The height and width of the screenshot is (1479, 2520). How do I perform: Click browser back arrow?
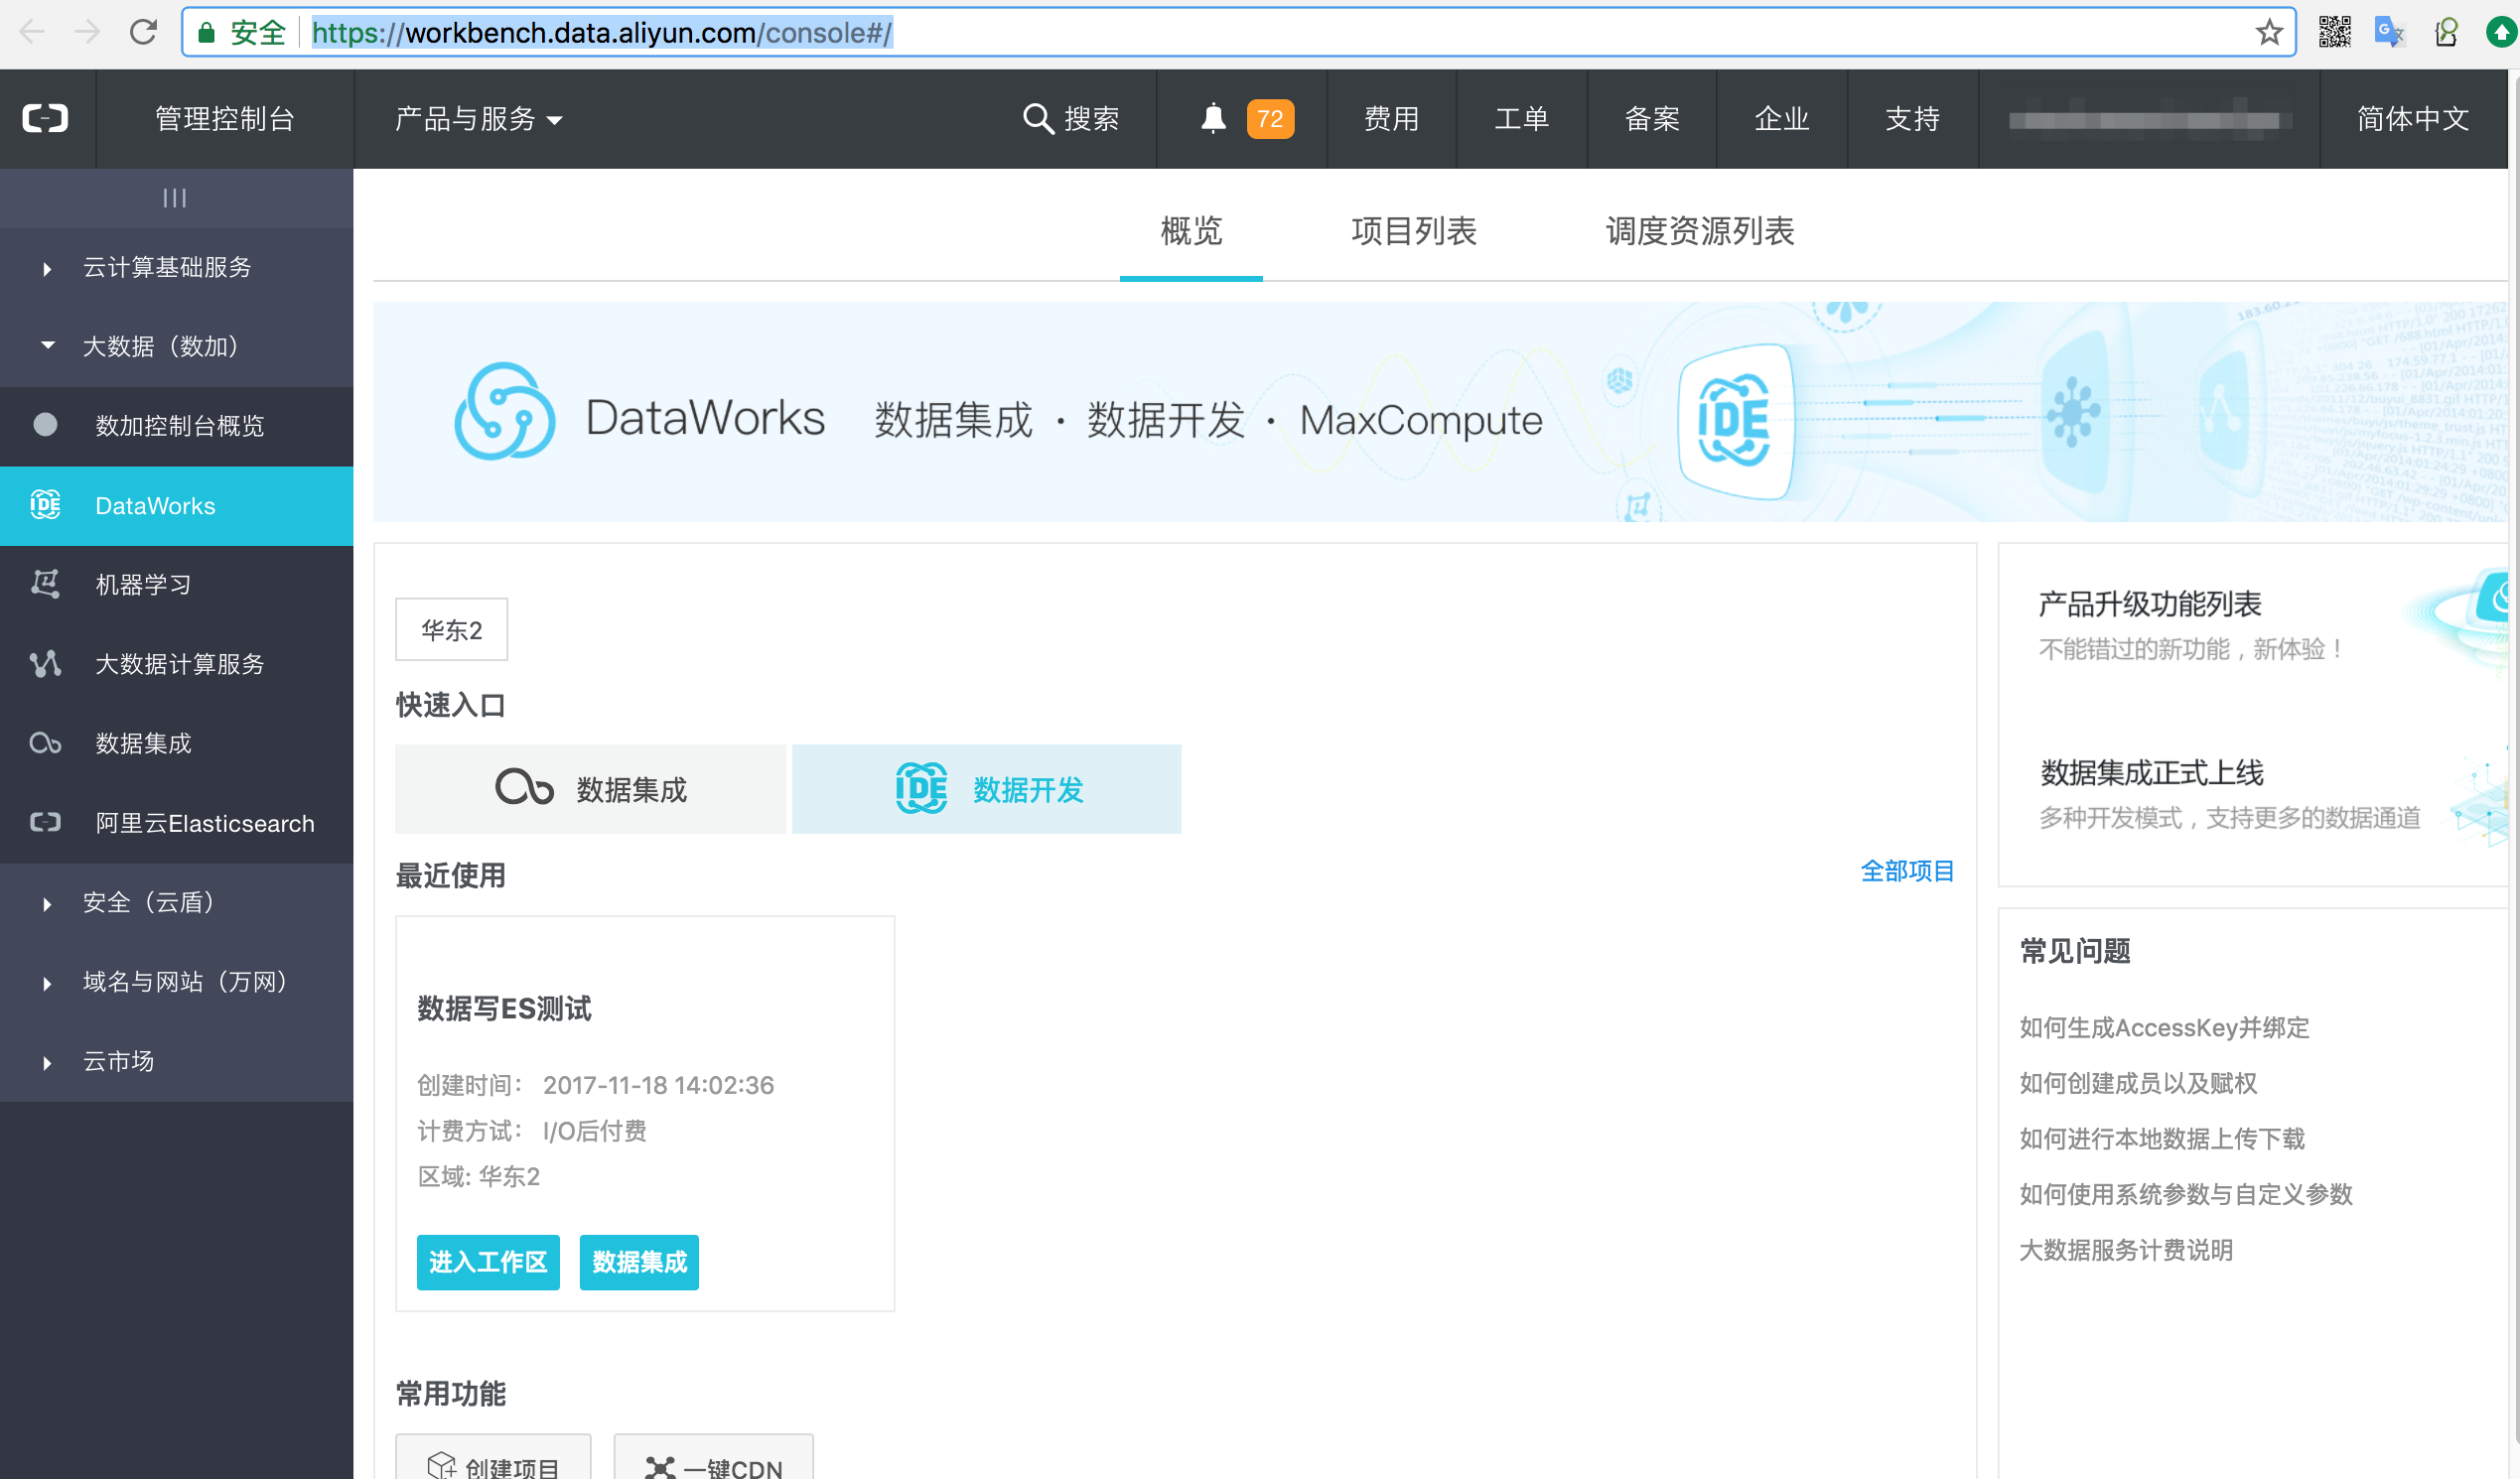pyautogui.click(x=32, y=32)
